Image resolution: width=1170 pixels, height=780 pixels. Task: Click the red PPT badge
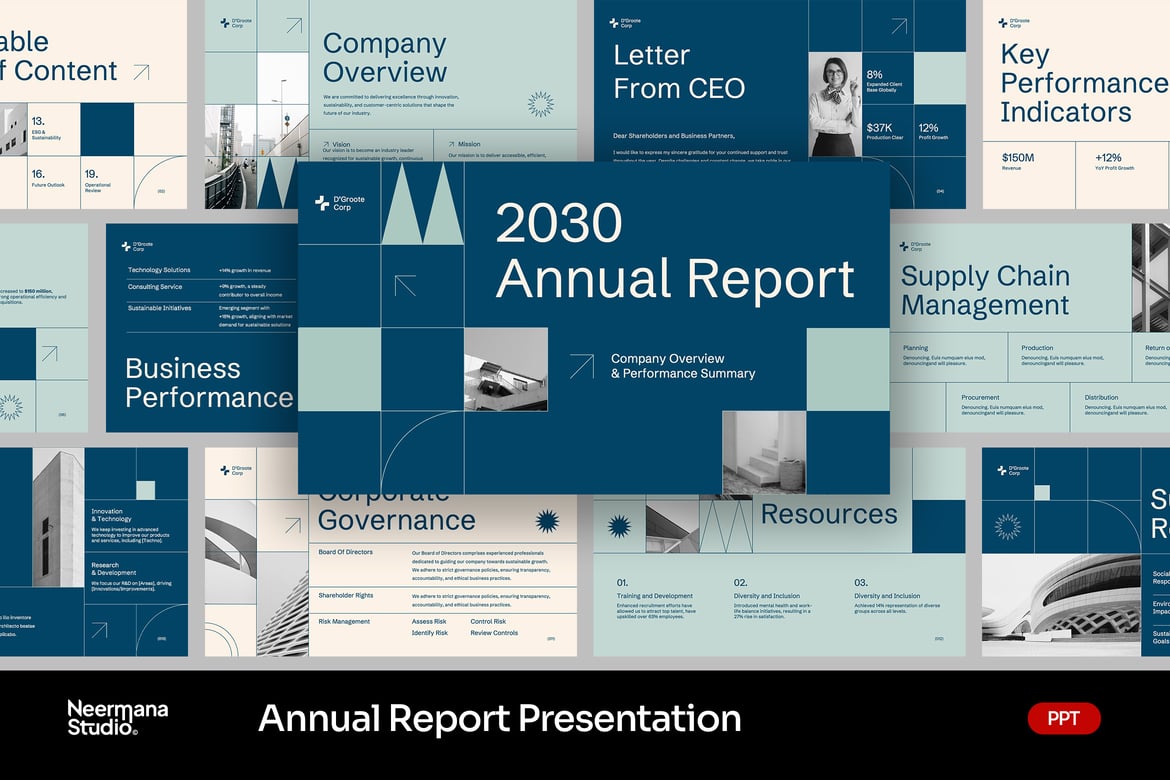(1063, 719)
